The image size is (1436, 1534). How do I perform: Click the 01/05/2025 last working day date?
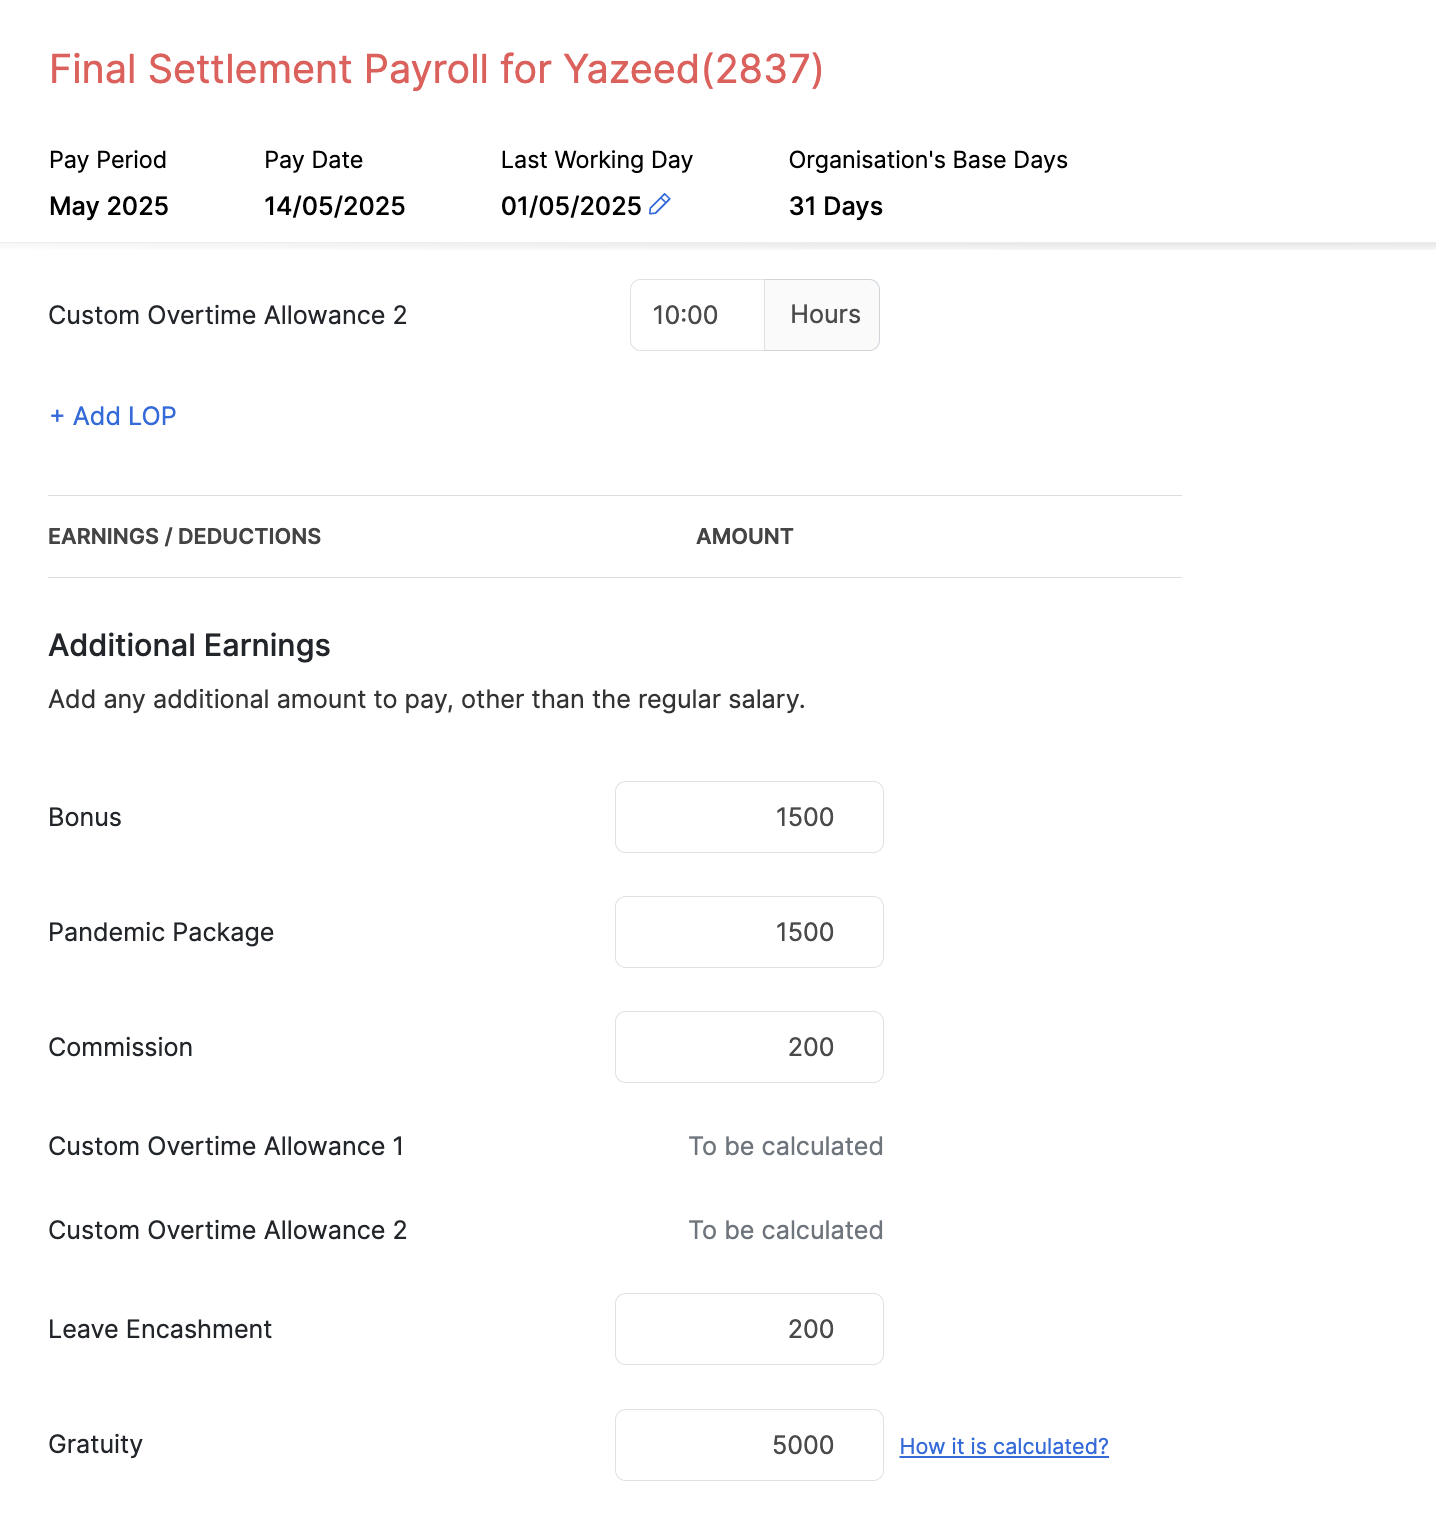coord(571,206)
